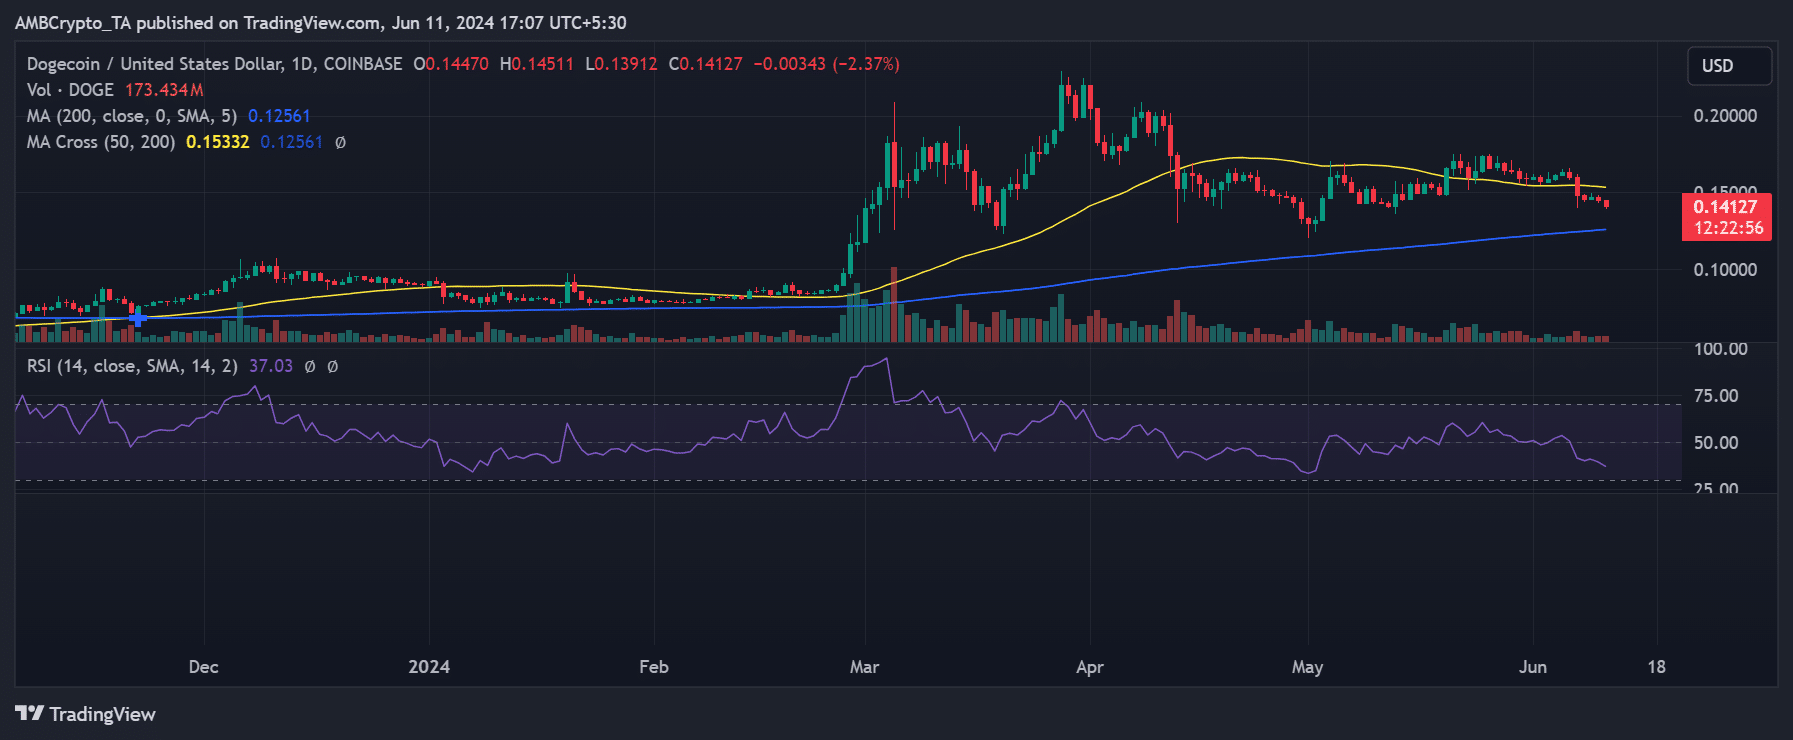Open the USD currency selector
The image size is (1793, 740).
[x=1729, y=66]
